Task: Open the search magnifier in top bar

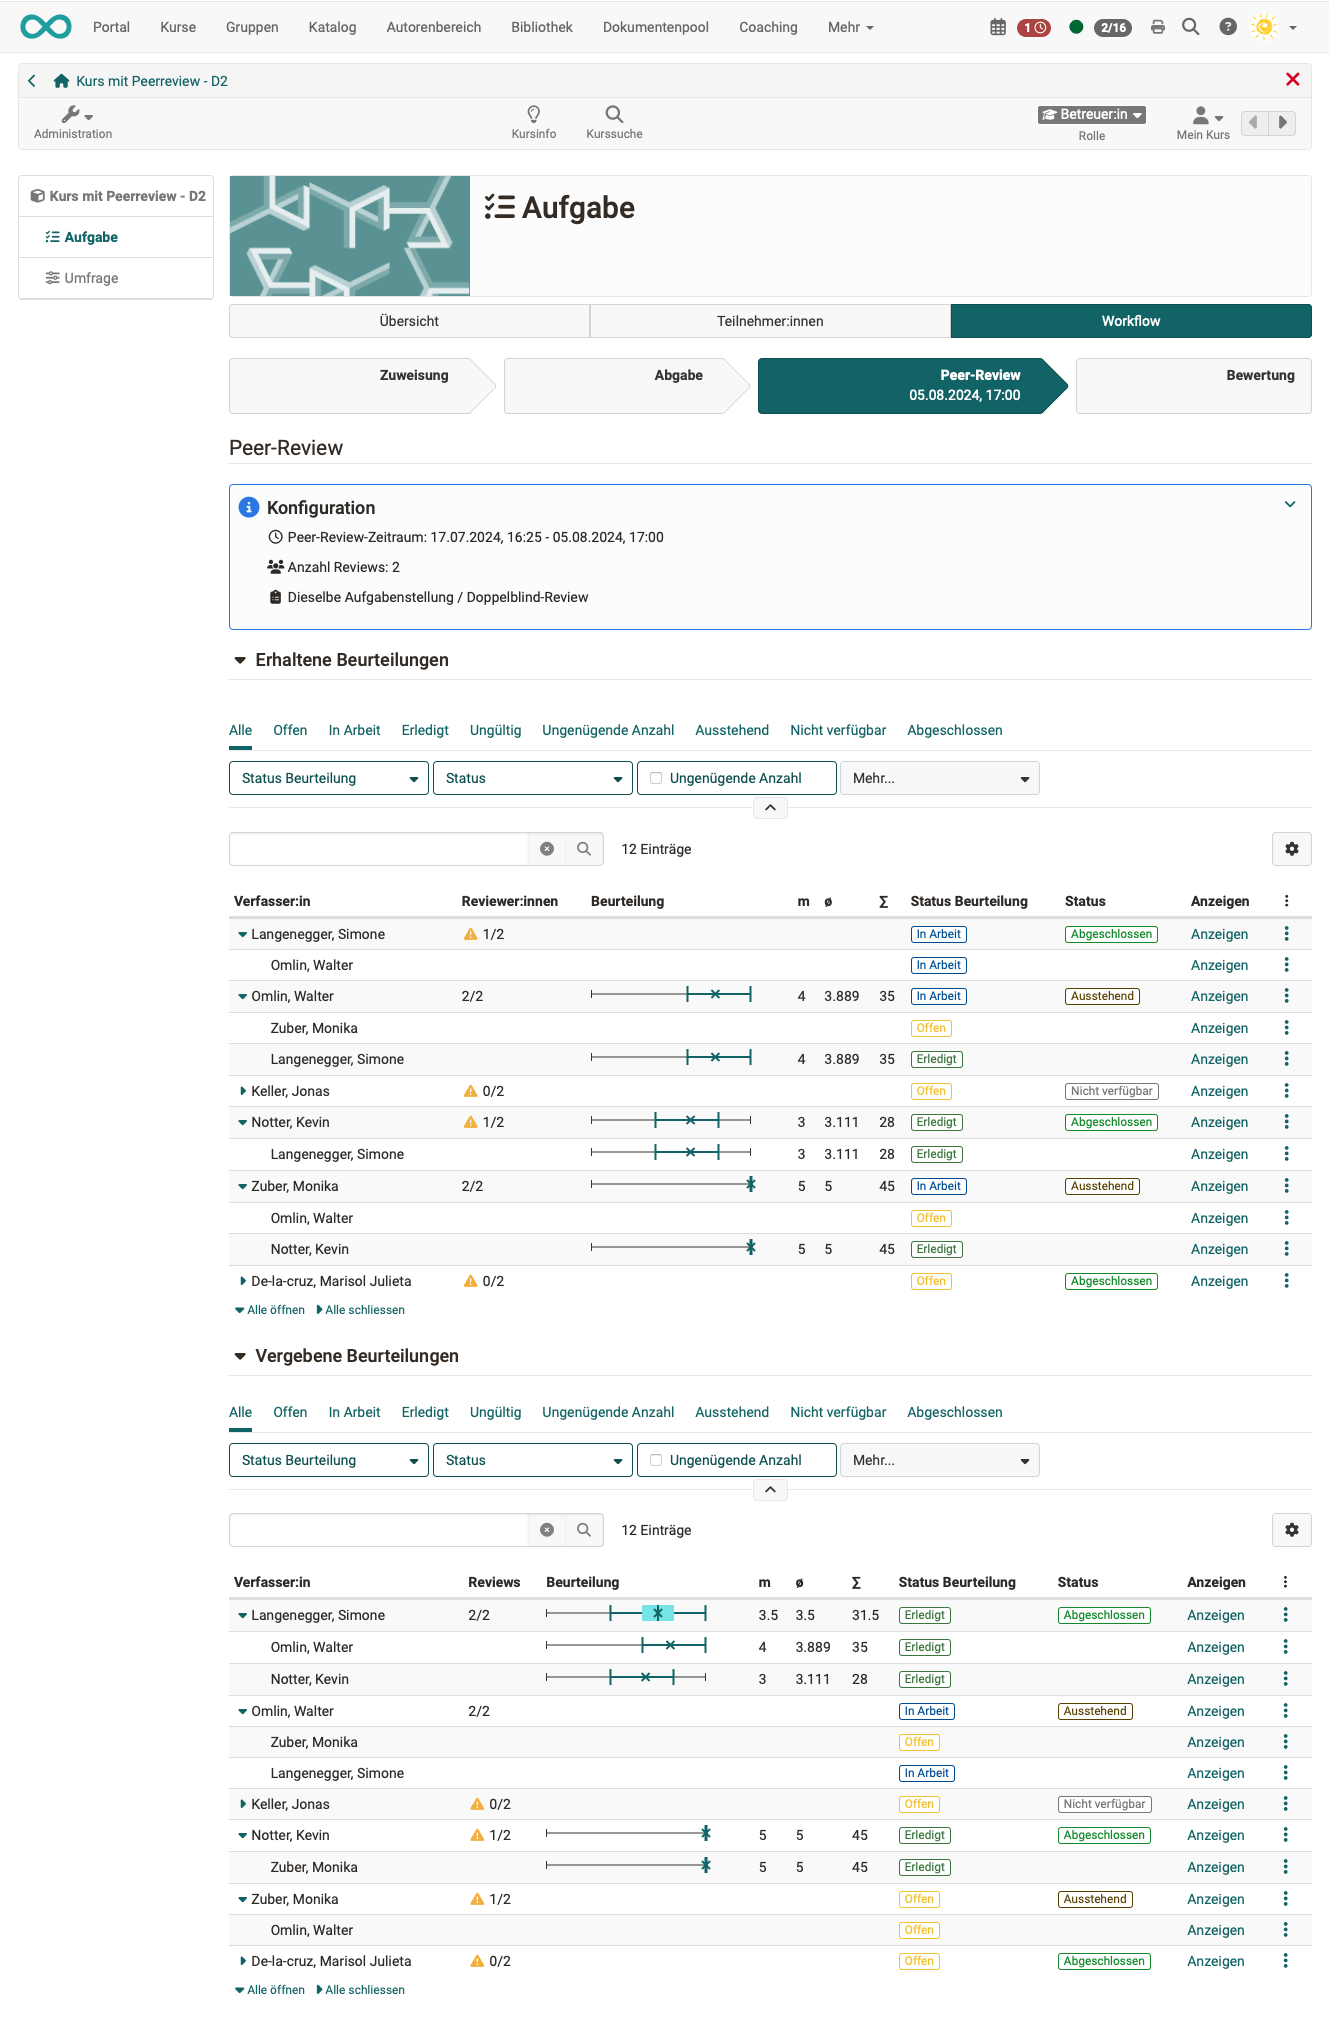Action: 1190,27
